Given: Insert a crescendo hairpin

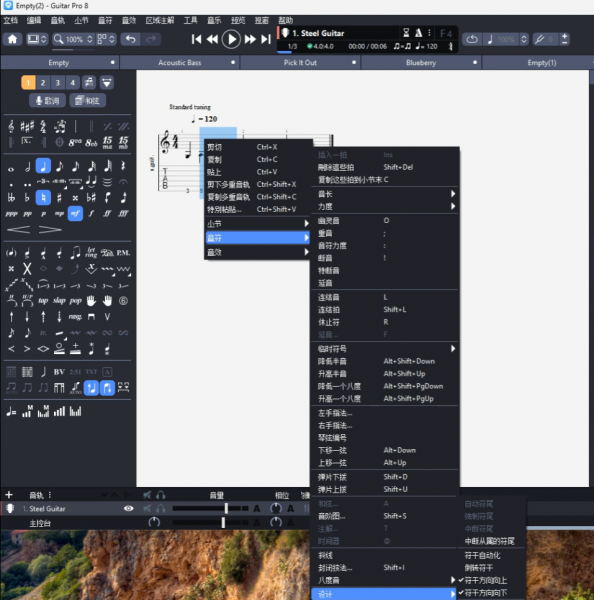Looking at the screenshot, I should [x=18, y=229].
